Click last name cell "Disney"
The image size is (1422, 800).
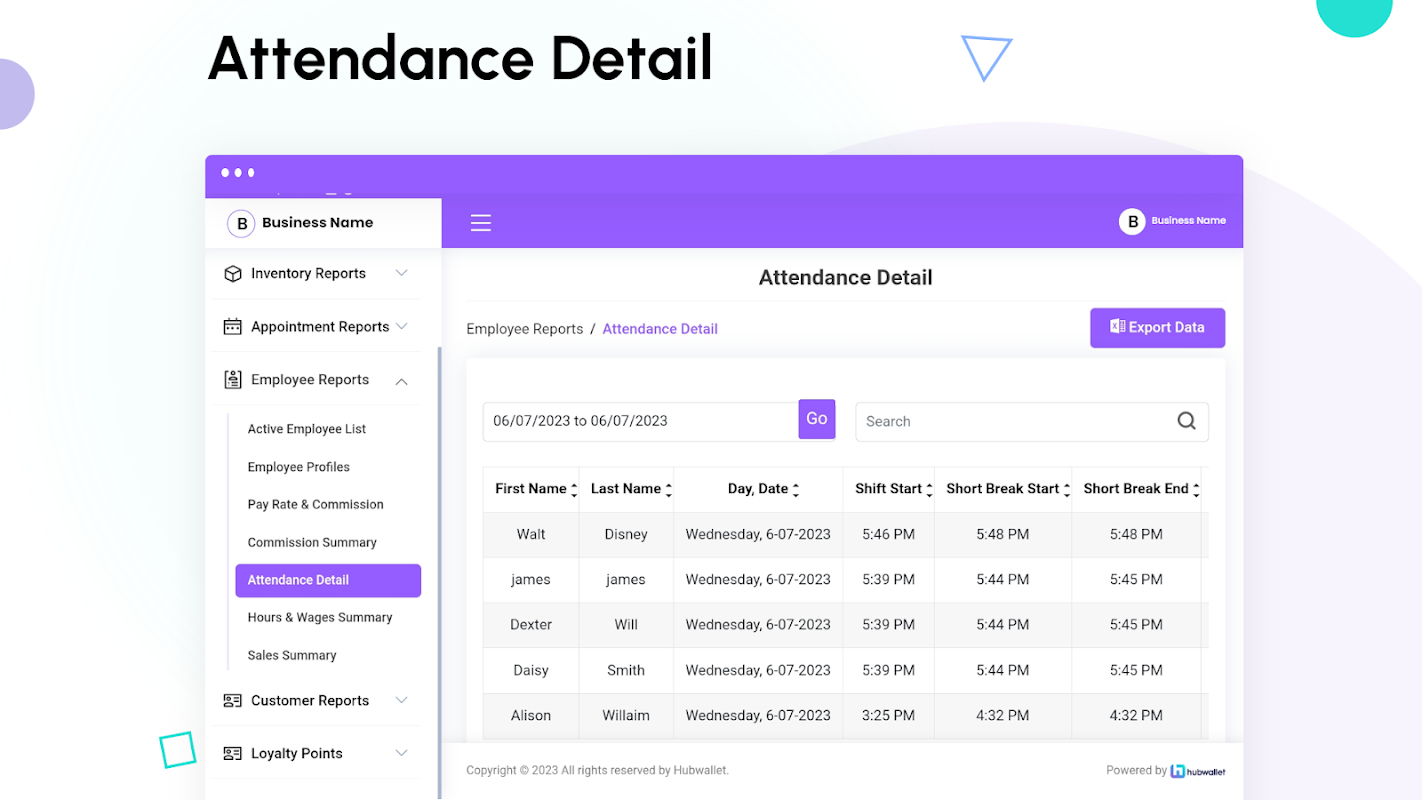tap(626, 535)
